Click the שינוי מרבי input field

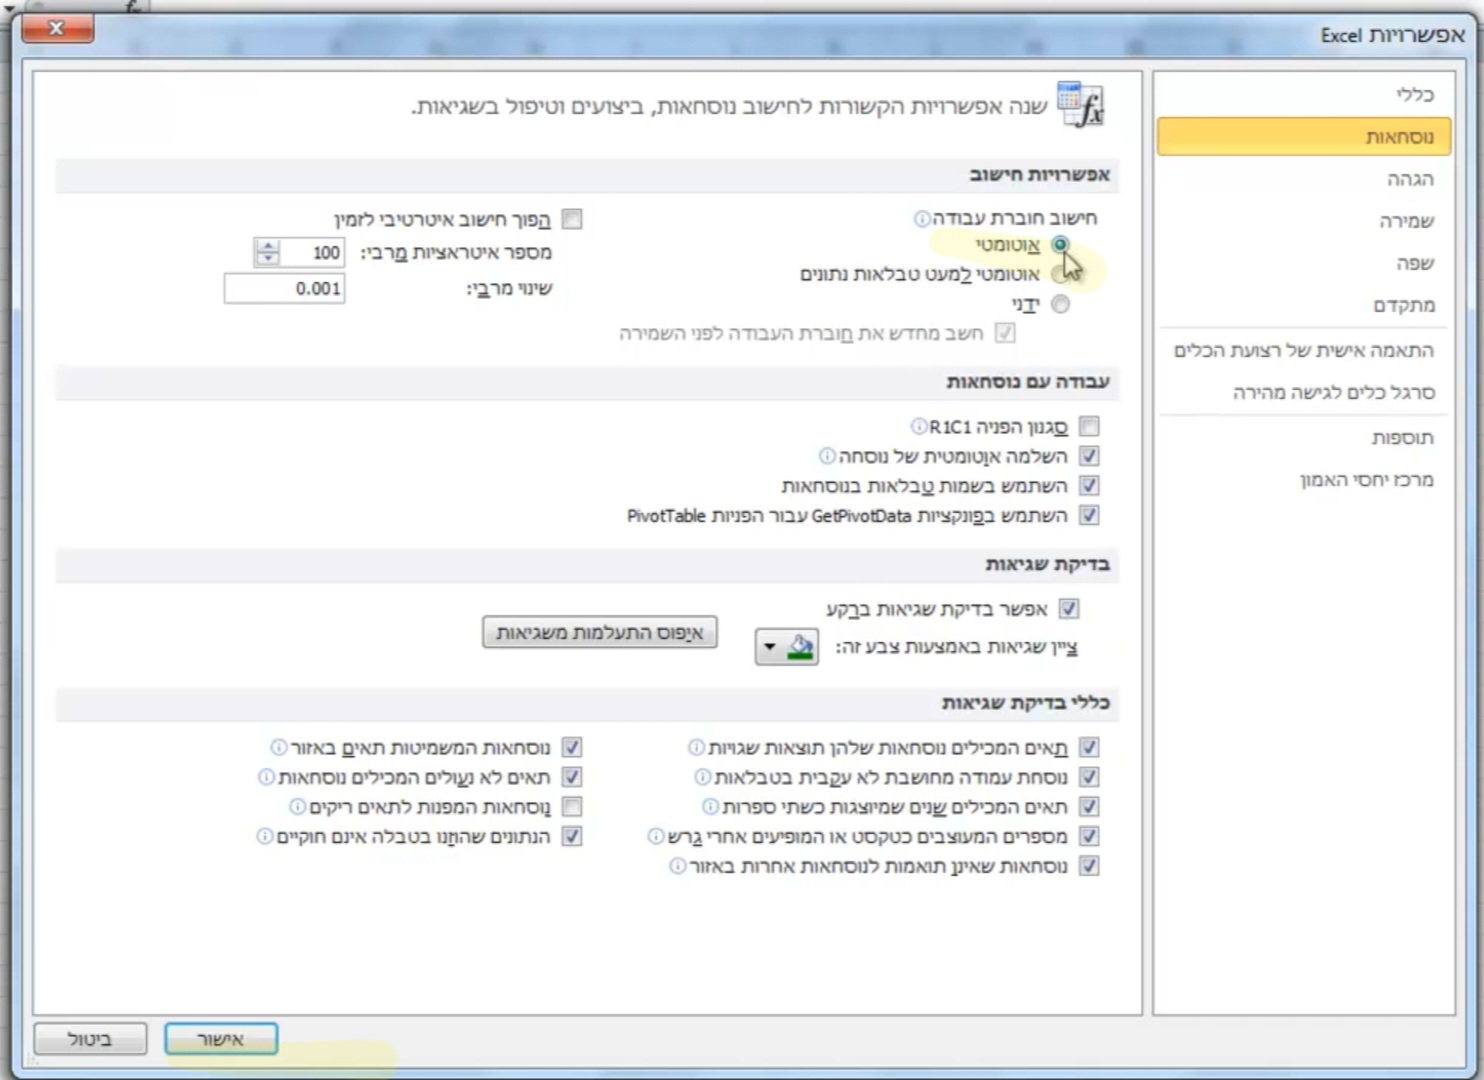[285, 288]
